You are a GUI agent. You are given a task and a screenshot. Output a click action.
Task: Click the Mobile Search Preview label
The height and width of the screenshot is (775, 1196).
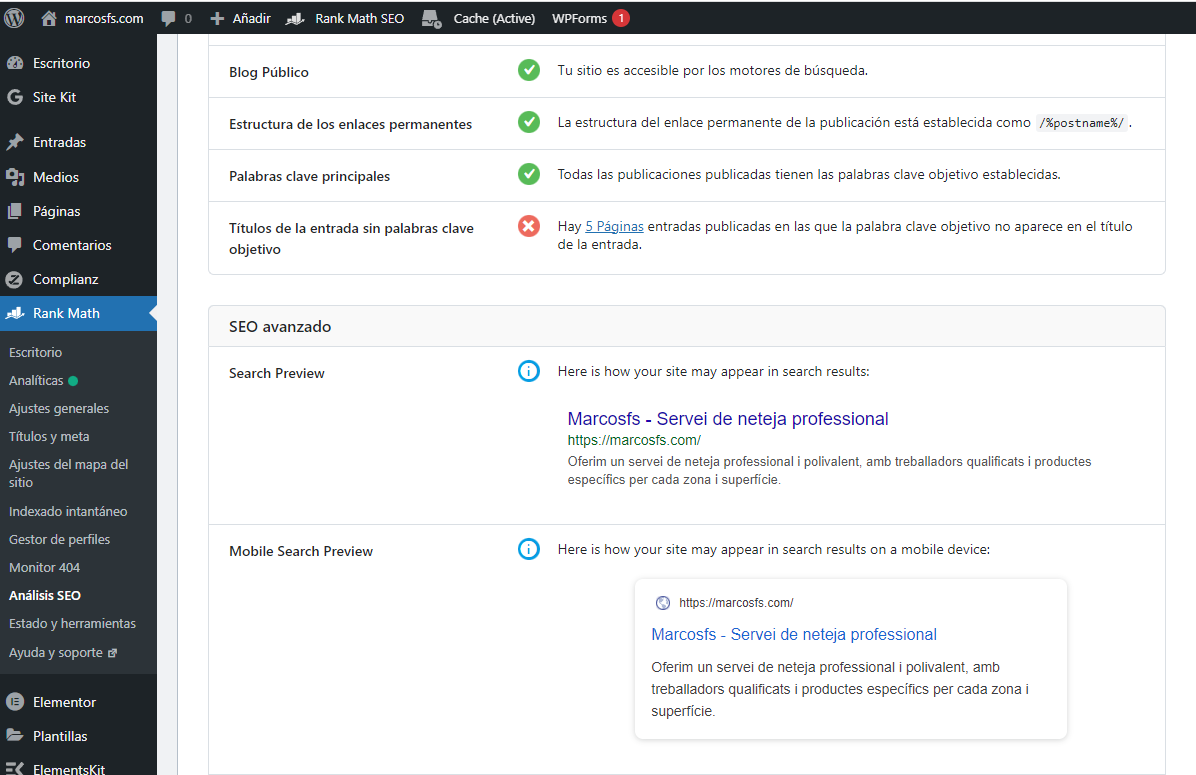(x=301, y=552)
